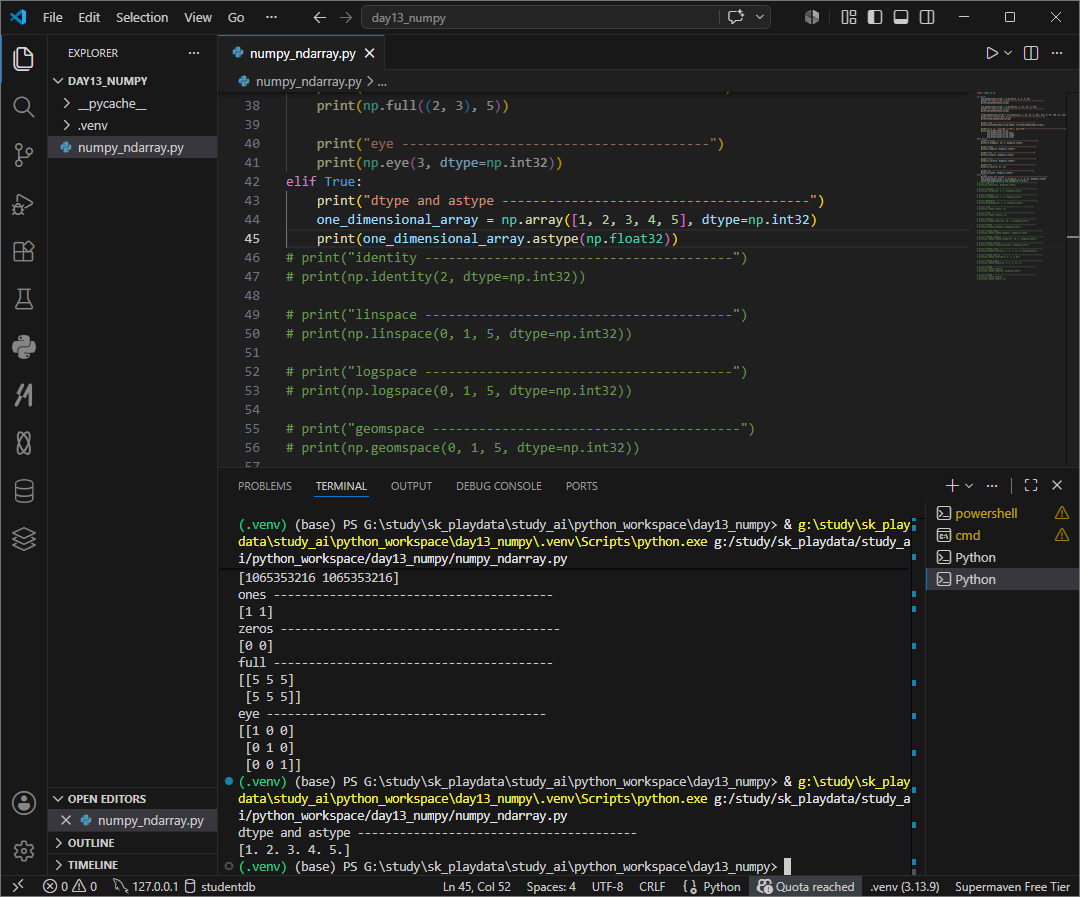Toggle the primary side bar
The image size is (1080, 897).
[x=875, y=17]
